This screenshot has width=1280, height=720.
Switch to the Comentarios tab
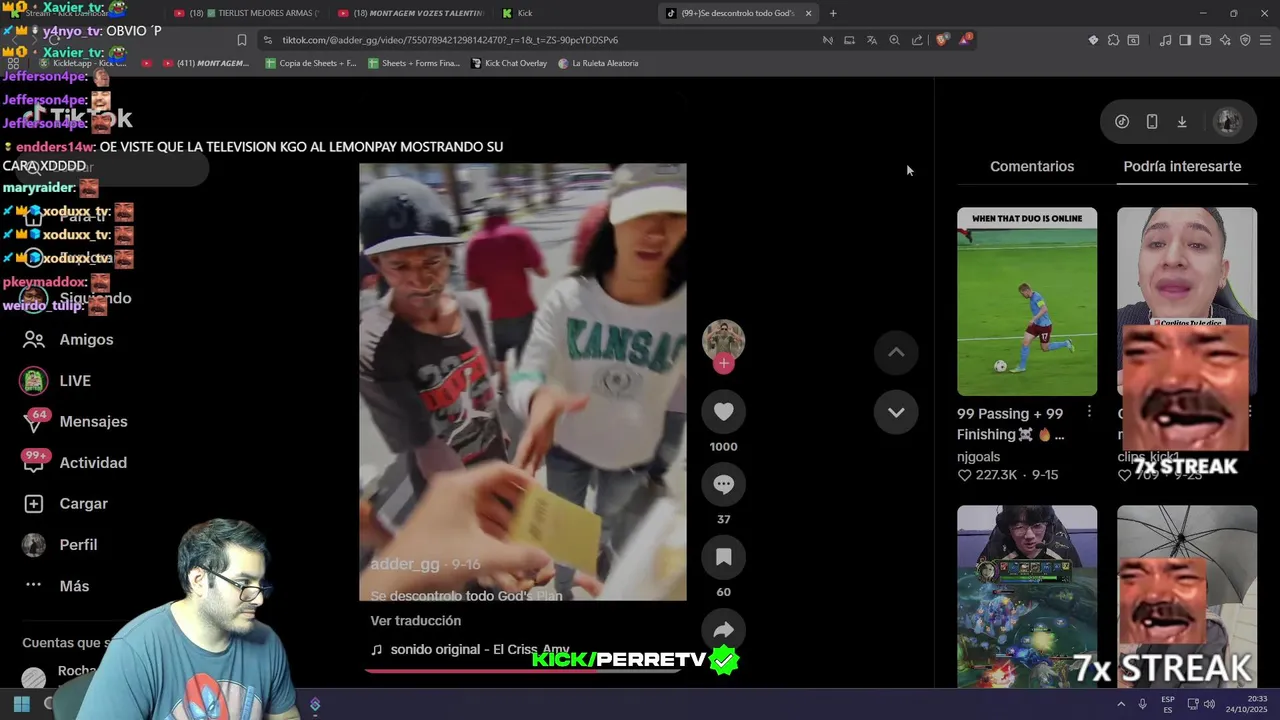[1032, 166]
